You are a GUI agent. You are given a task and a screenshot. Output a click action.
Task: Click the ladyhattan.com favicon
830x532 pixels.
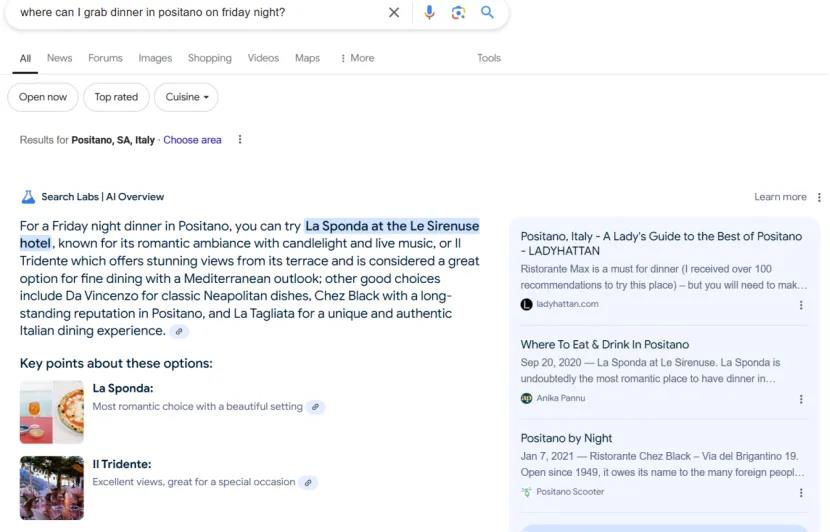tap(526, 304)
